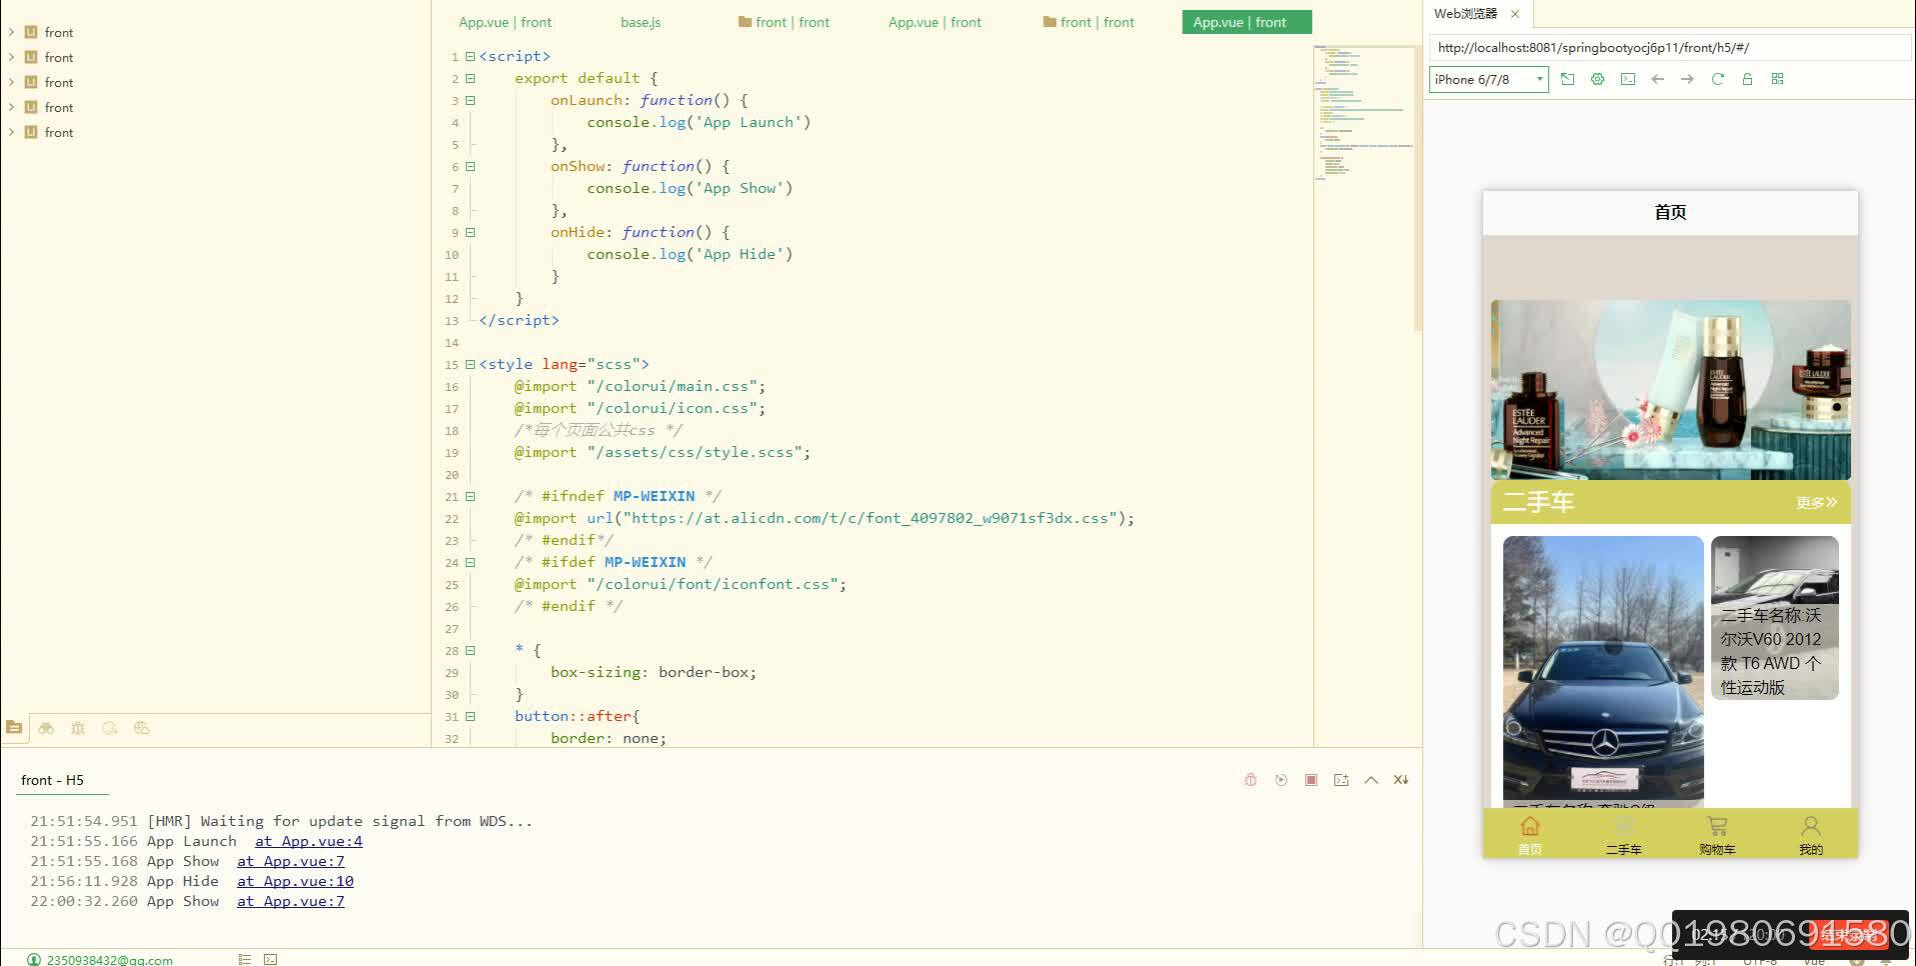Image resolution: width=1916 pixels, height=966 pixels.
Task: Click the rotate screen icon in browser toolbar
Action: (x=1567, y=79)
